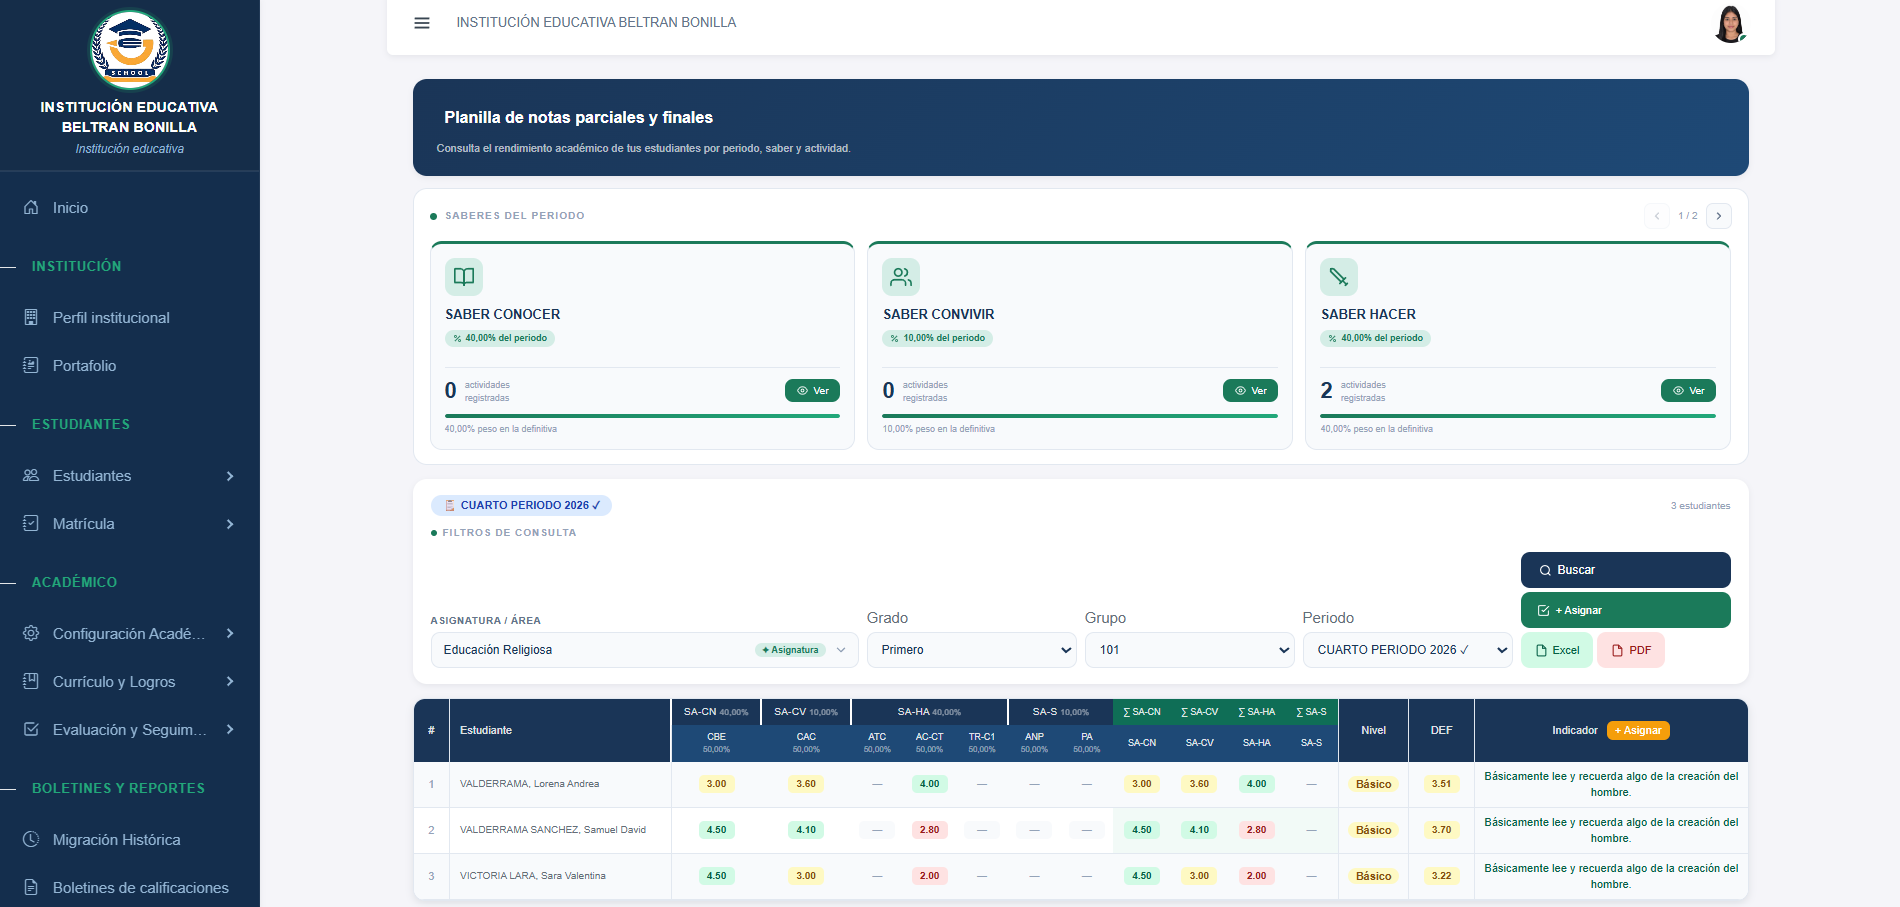Click the Buscar button
Image resolution: width=1900 pixels, height=907 pixels.
tap(1625, 570)
